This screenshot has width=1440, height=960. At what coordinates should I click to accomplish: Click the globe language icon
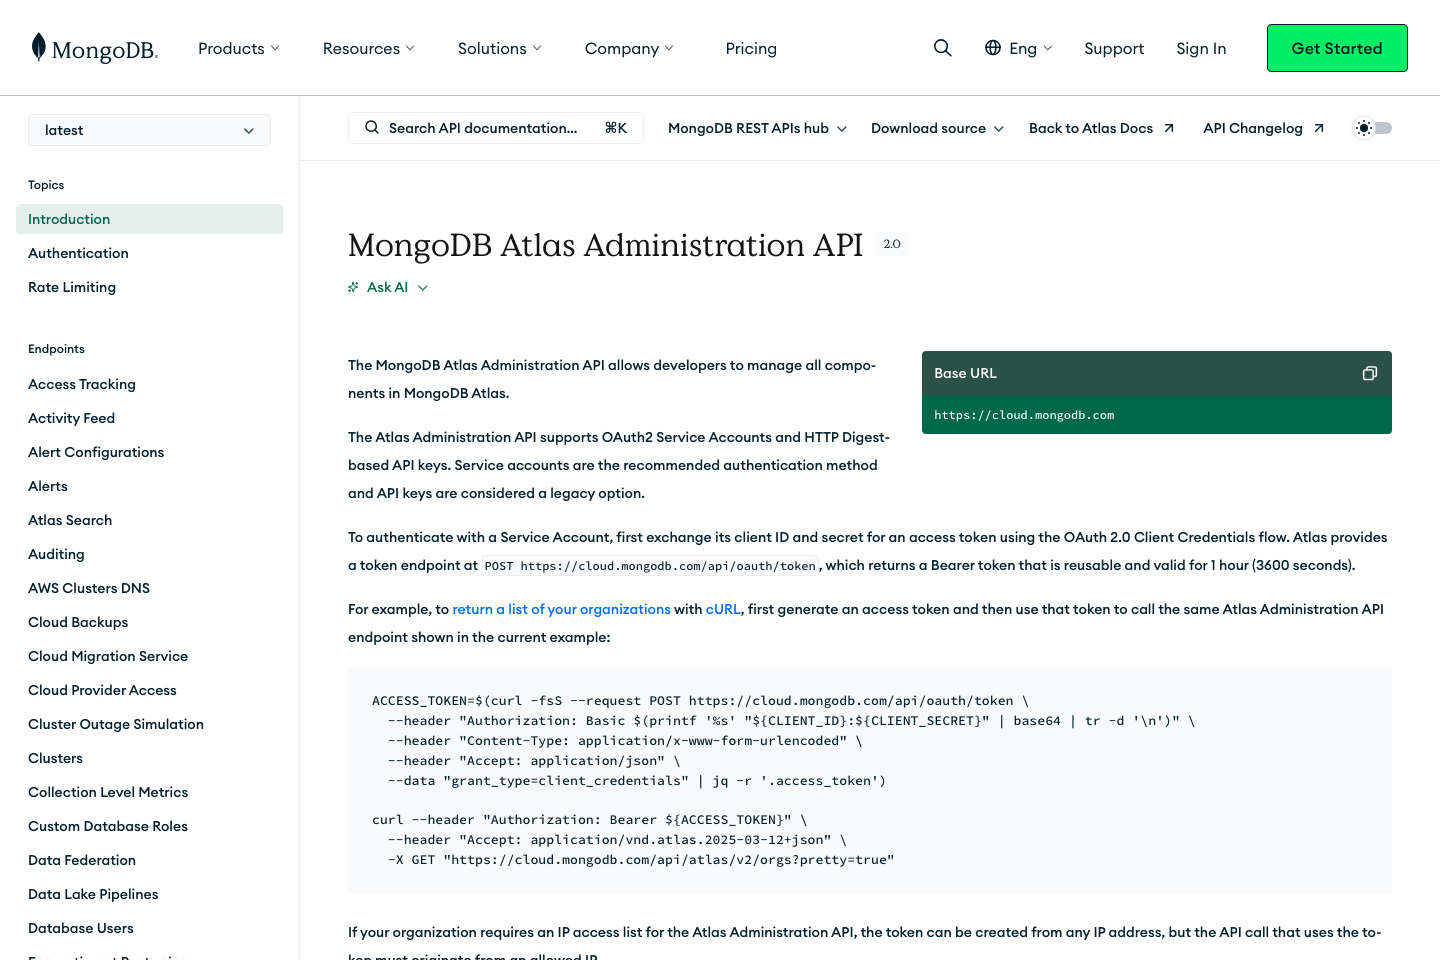(x=992, y=47)
